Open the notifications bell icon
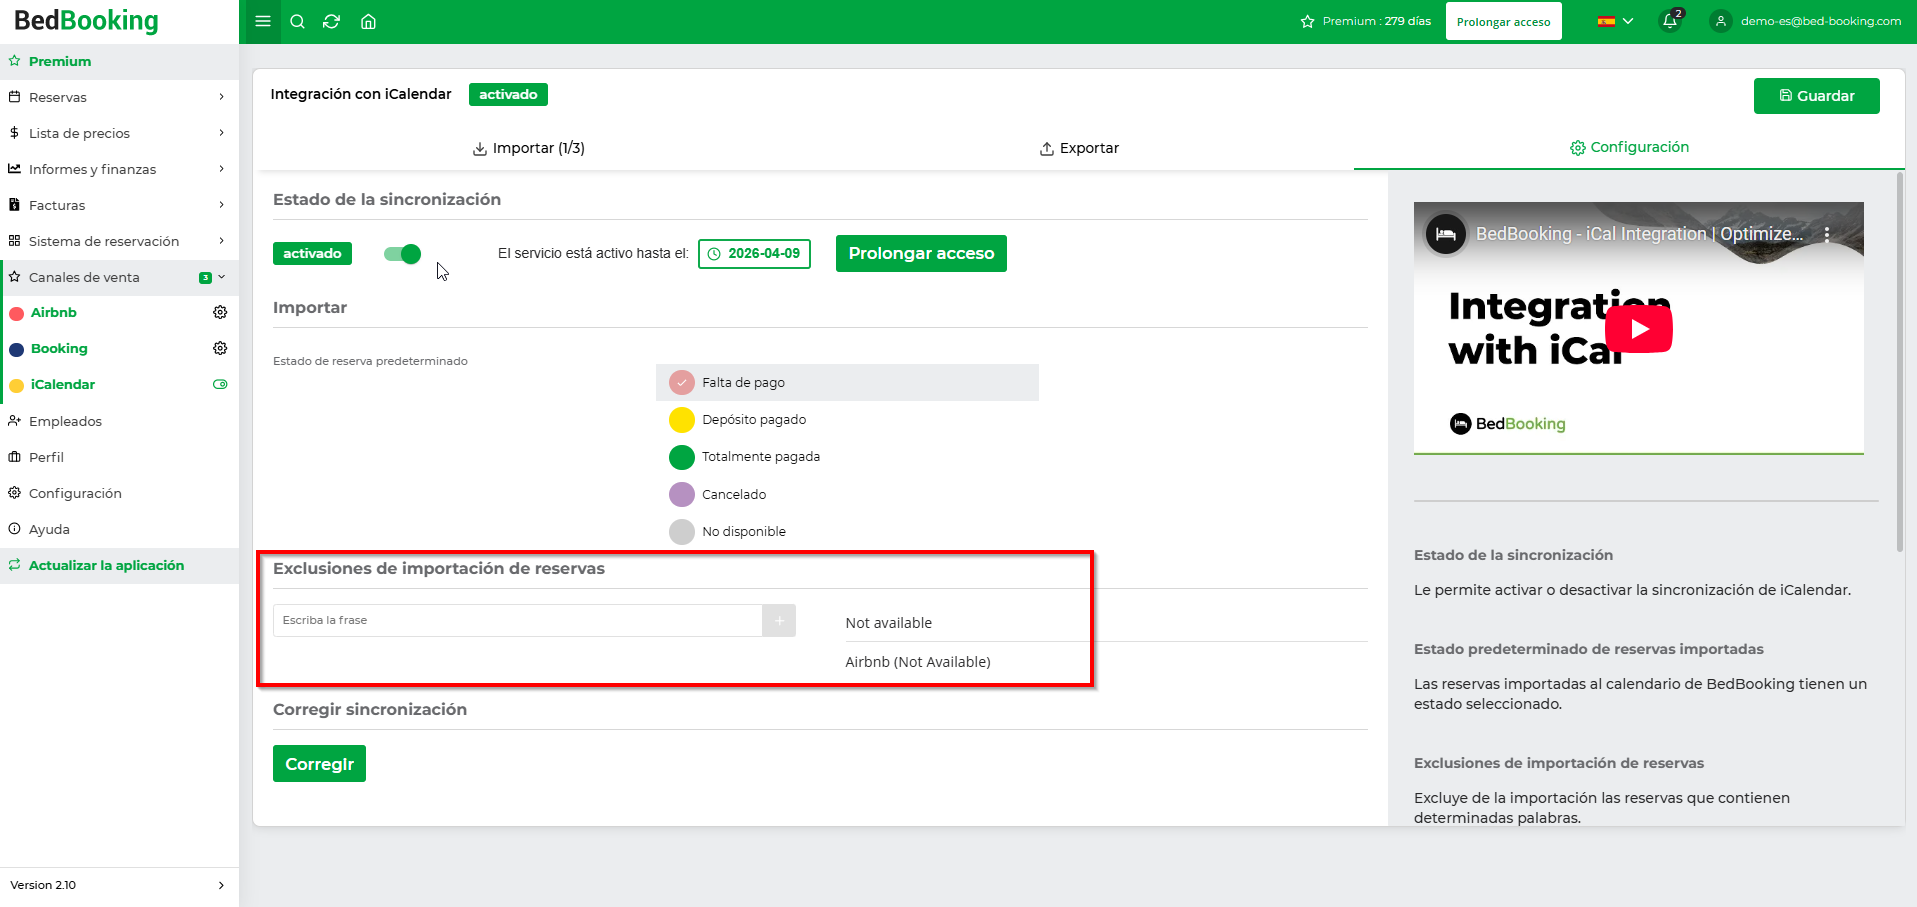This screenshot has width=1917, height=907. 1670,20
